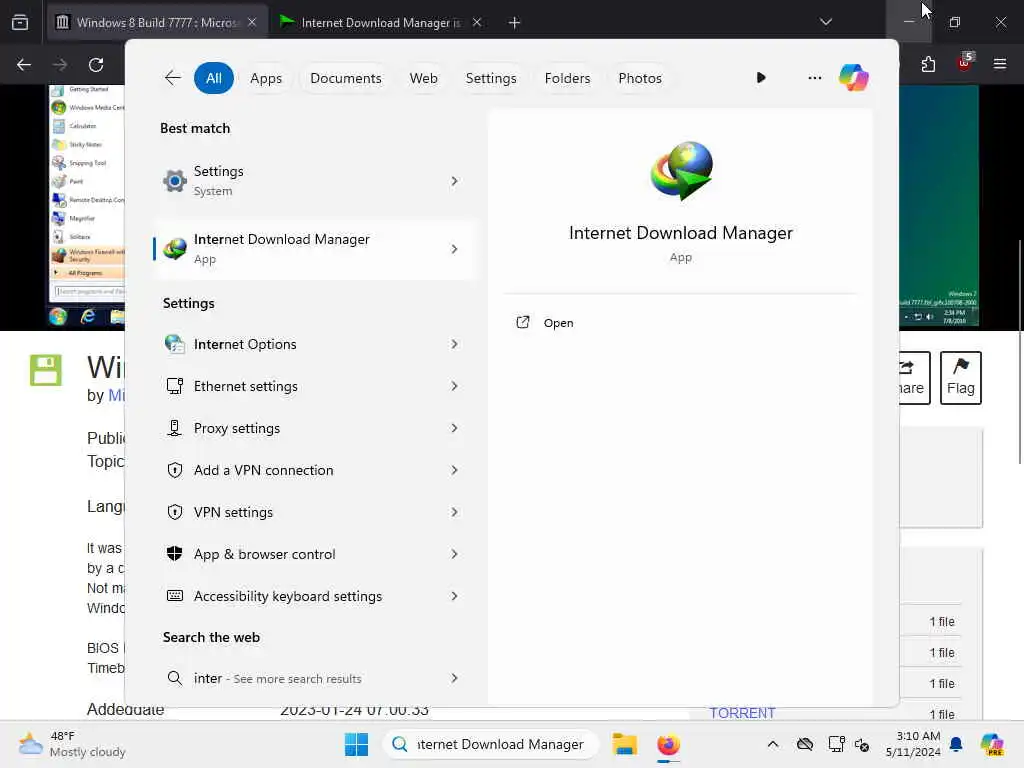Close the Windows 8 Build 7777 tab
The image size is (1024, 768).
click(x=252, y=22)
